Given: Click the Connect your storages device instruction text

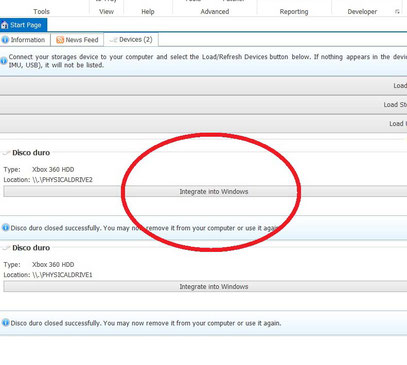Looking at the screenshot, I should [x=208, y=61].
